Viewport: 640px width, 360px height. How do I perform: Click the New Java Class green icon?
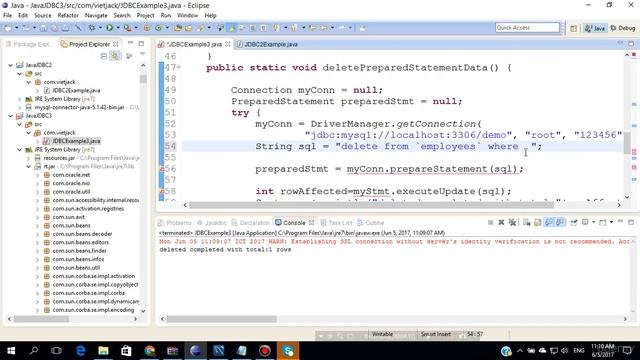[x=158, y=28]
